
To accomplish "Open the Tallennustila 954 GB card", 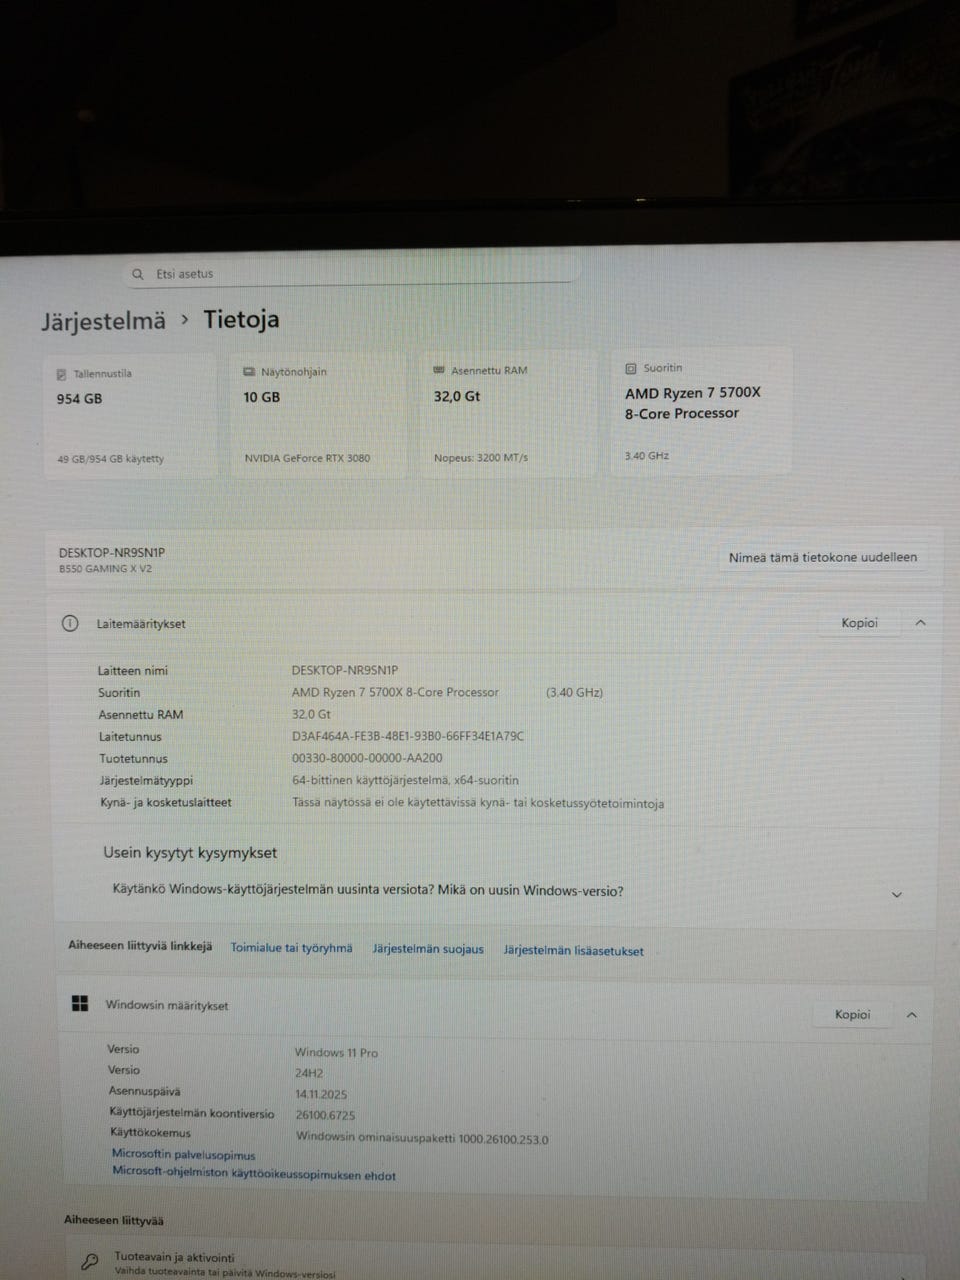I will click(x=130, y=415).
